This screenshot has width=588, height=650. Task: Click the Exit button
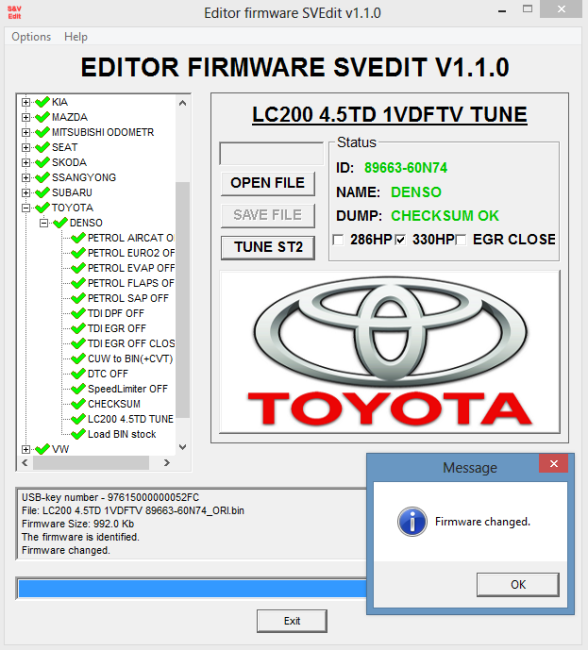click(x=292, y=621)
